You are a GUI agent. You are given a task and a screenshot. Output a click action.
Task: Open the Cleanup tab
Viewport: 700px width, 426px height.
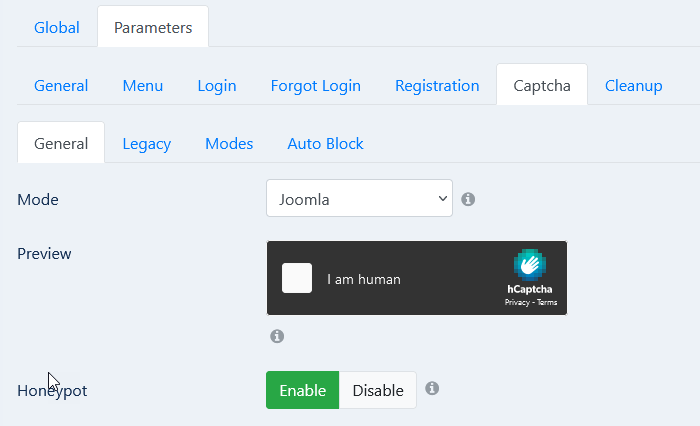pyautogui.click(x=633, y=85)
